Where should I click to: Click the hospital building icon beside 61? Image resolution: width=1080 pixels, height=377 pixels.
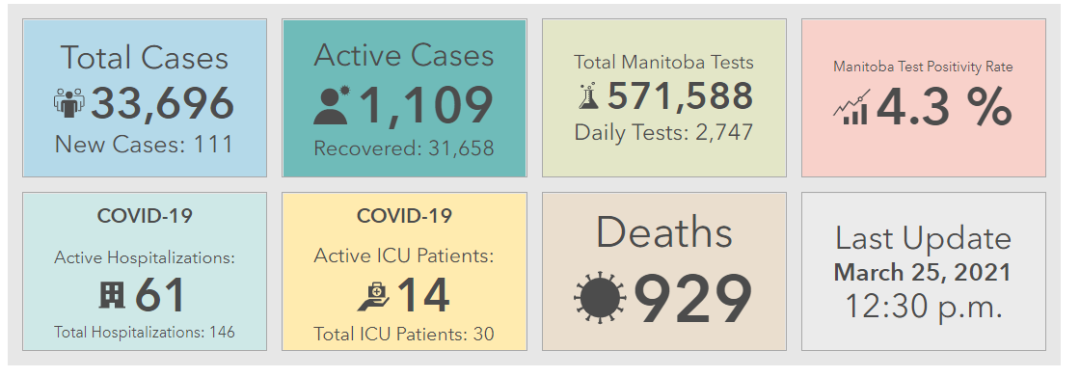[x=112, y=296]
